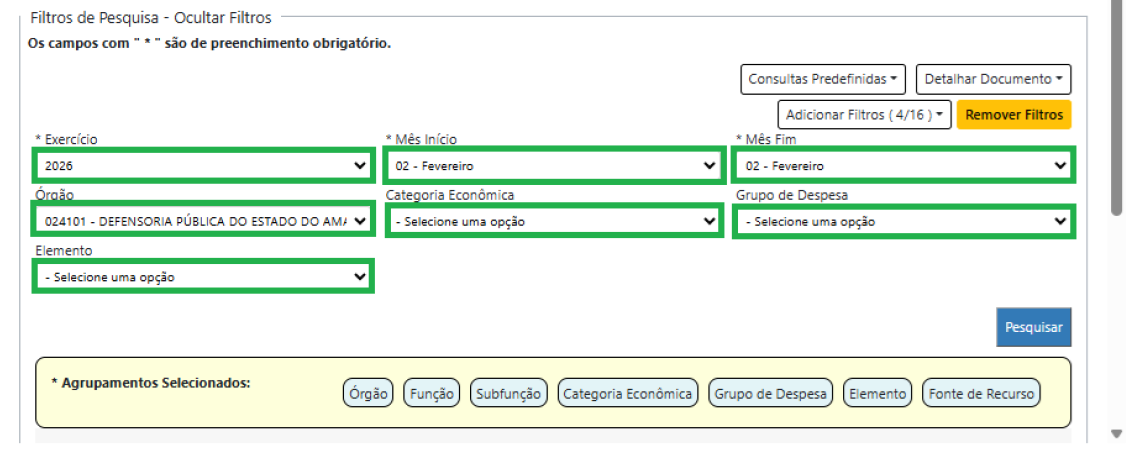Open the Exercício year dropdown
Viewport: 1128px width, 463px height.
click(203, 165)
